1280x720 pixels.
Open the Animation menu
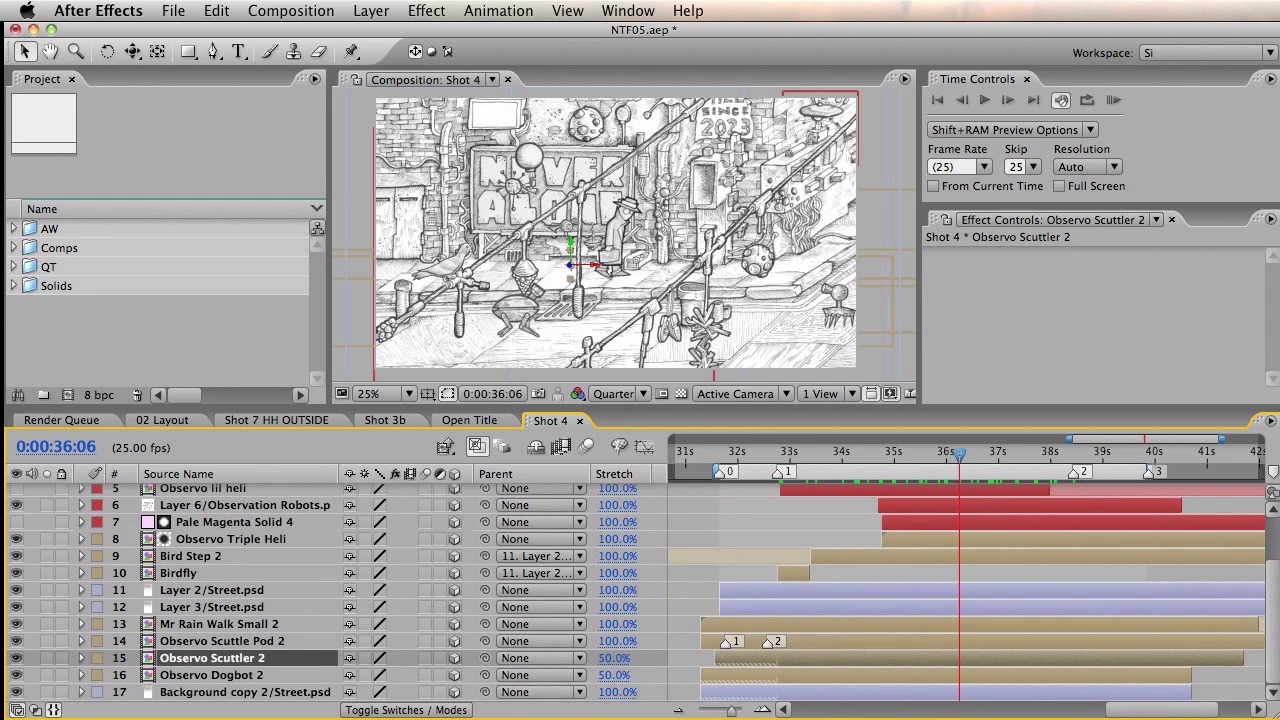498,11
